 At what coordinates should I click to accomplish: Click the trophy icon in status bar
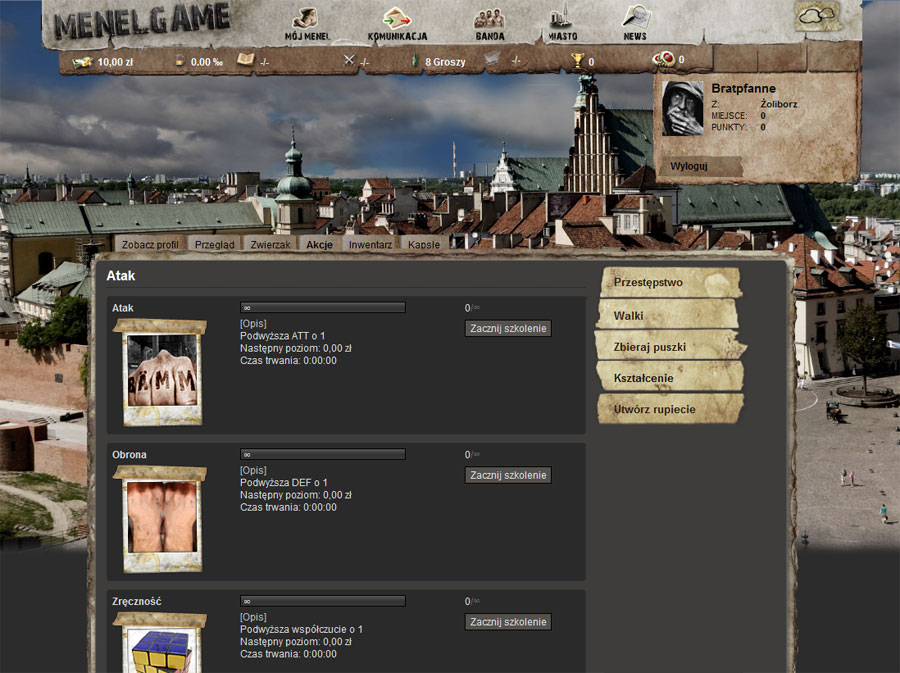(577, 61)
